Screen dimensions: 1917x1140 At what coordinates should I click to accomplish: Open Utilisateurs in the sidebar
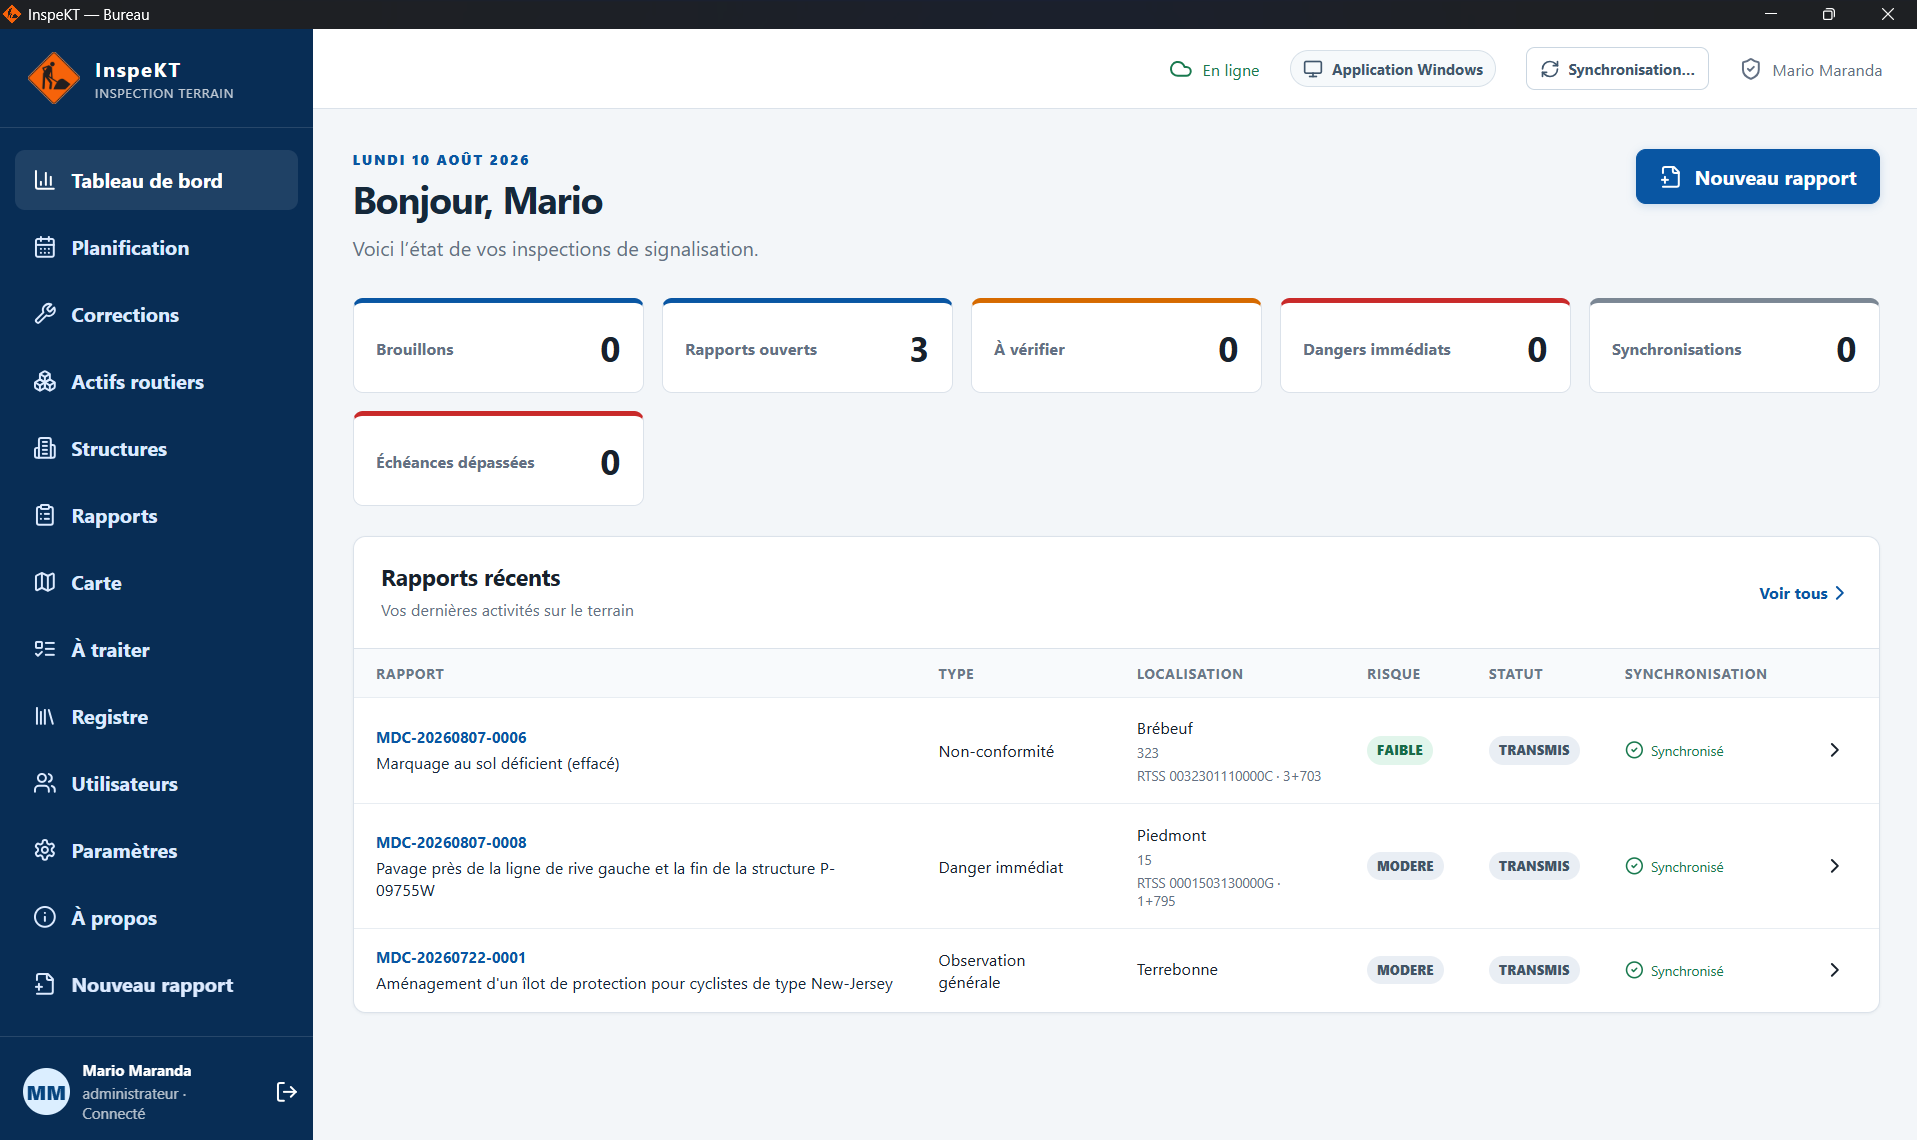coord(156,783)
